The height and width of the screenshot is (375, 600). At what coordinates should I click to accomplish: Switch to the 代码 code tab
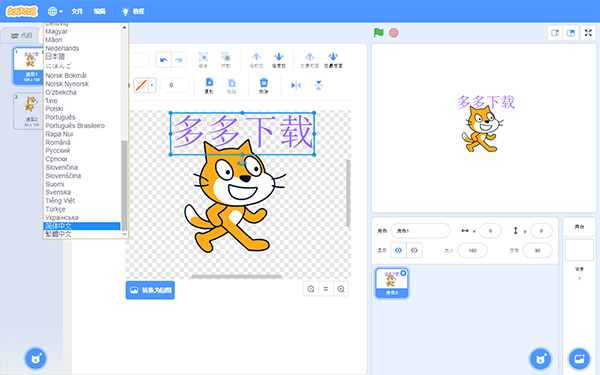(22, 36)
